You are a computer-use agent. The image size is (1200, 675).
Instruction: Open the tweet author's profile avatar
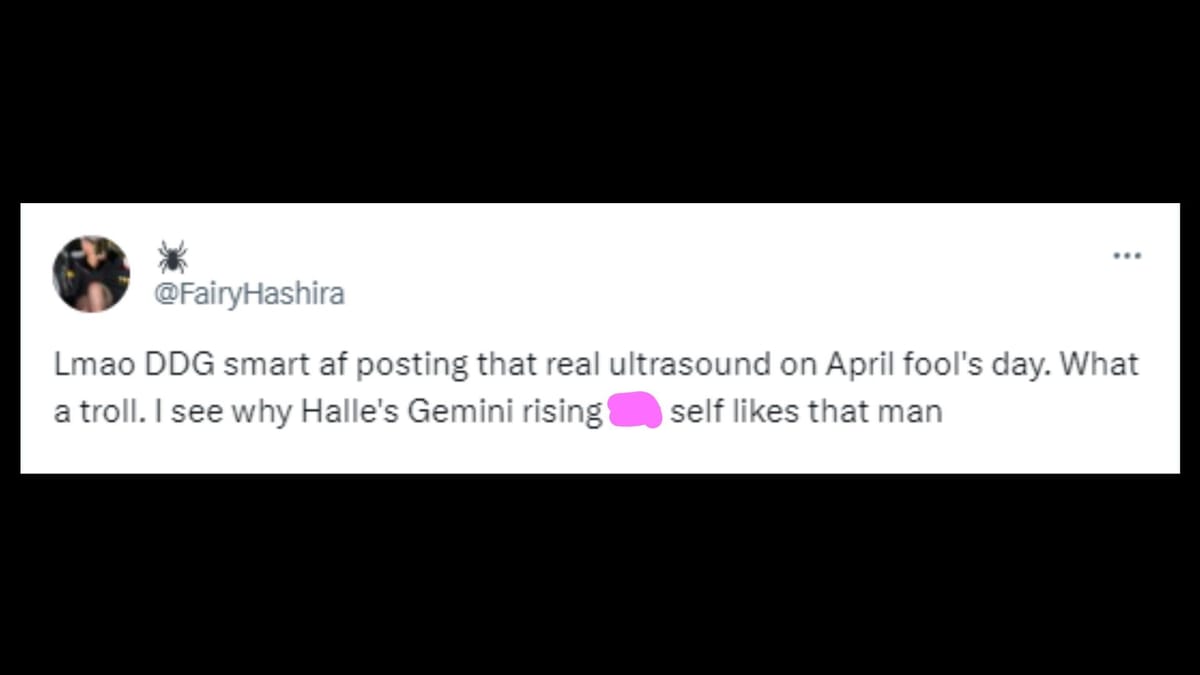(91, 274)
